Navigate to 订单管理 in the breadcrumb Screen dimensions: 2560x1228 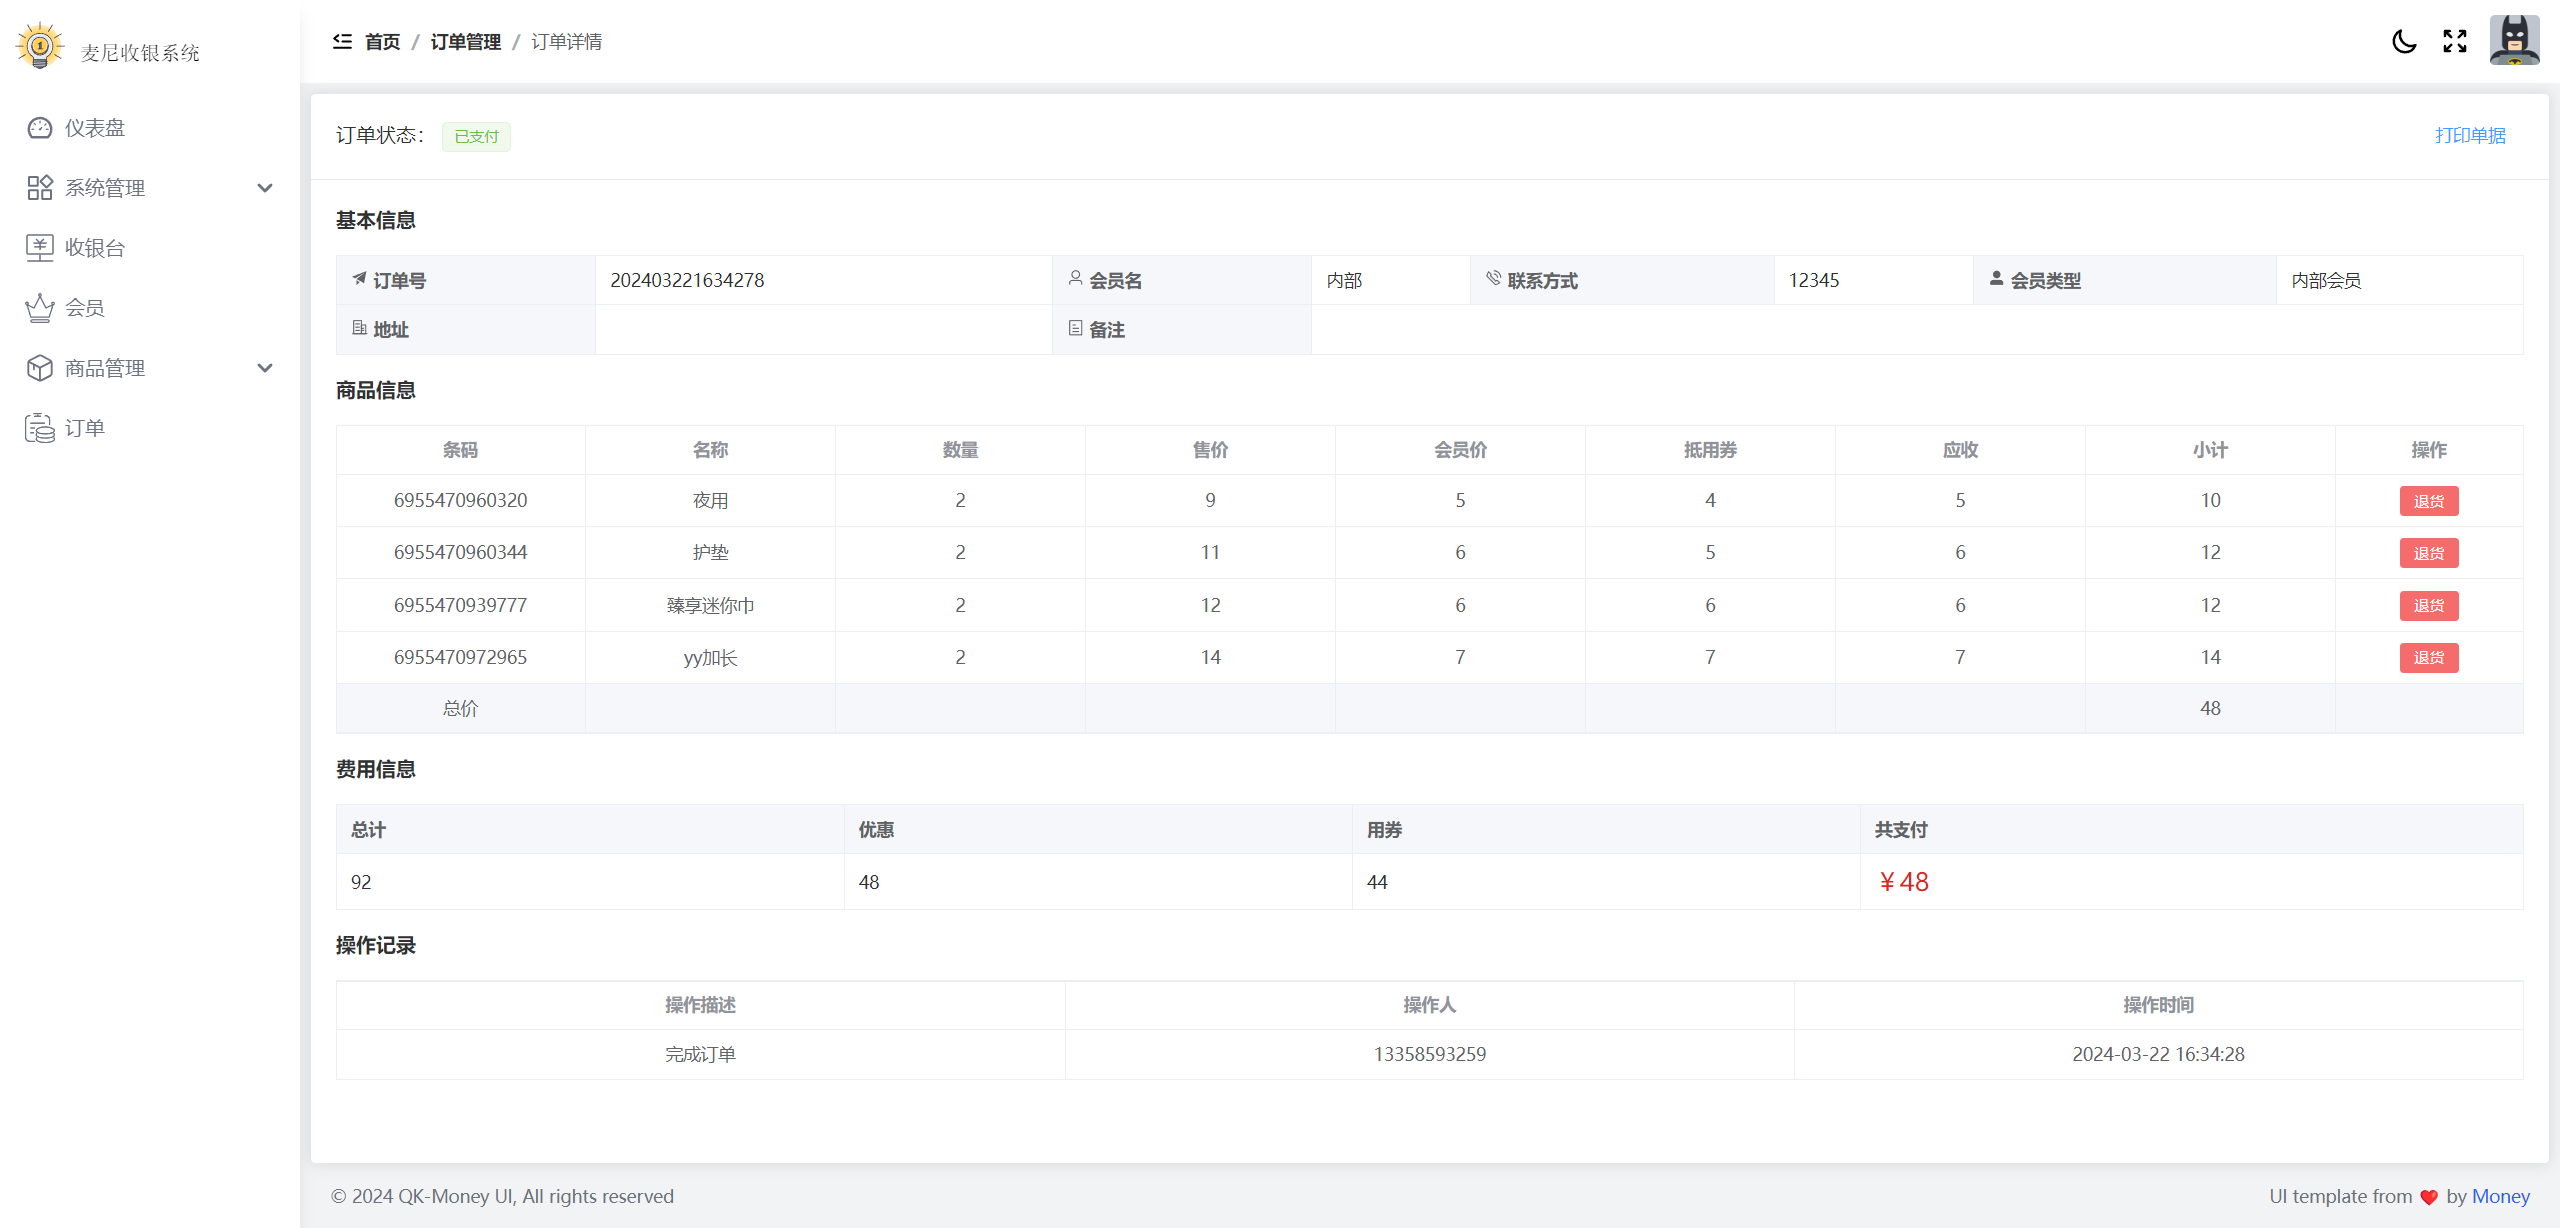pyautogui.click(x=466, y=42)
